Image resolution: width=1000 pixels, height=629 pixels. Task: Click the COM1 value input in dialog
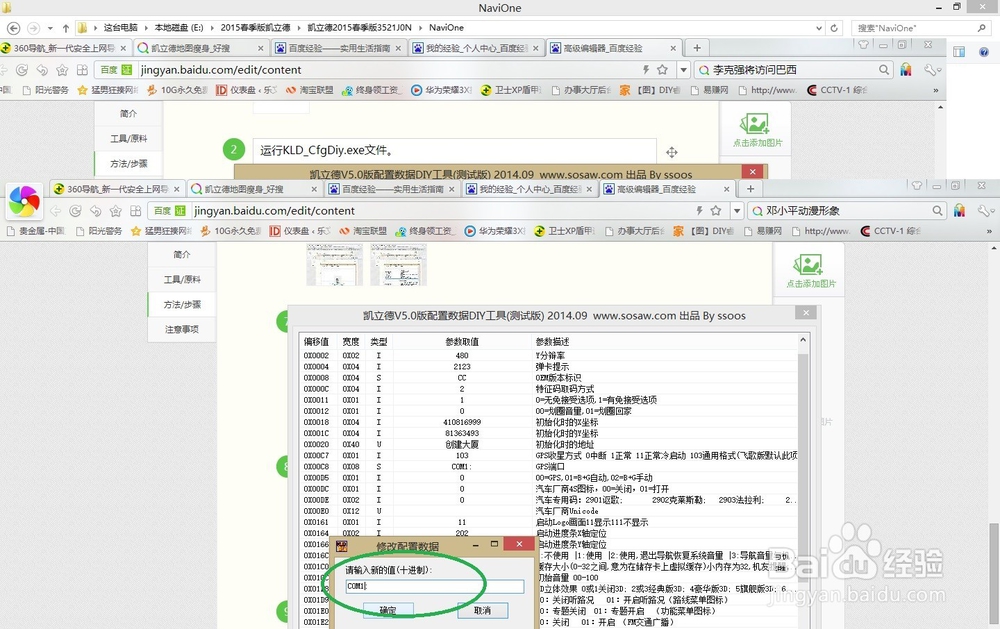coord(435,586)
